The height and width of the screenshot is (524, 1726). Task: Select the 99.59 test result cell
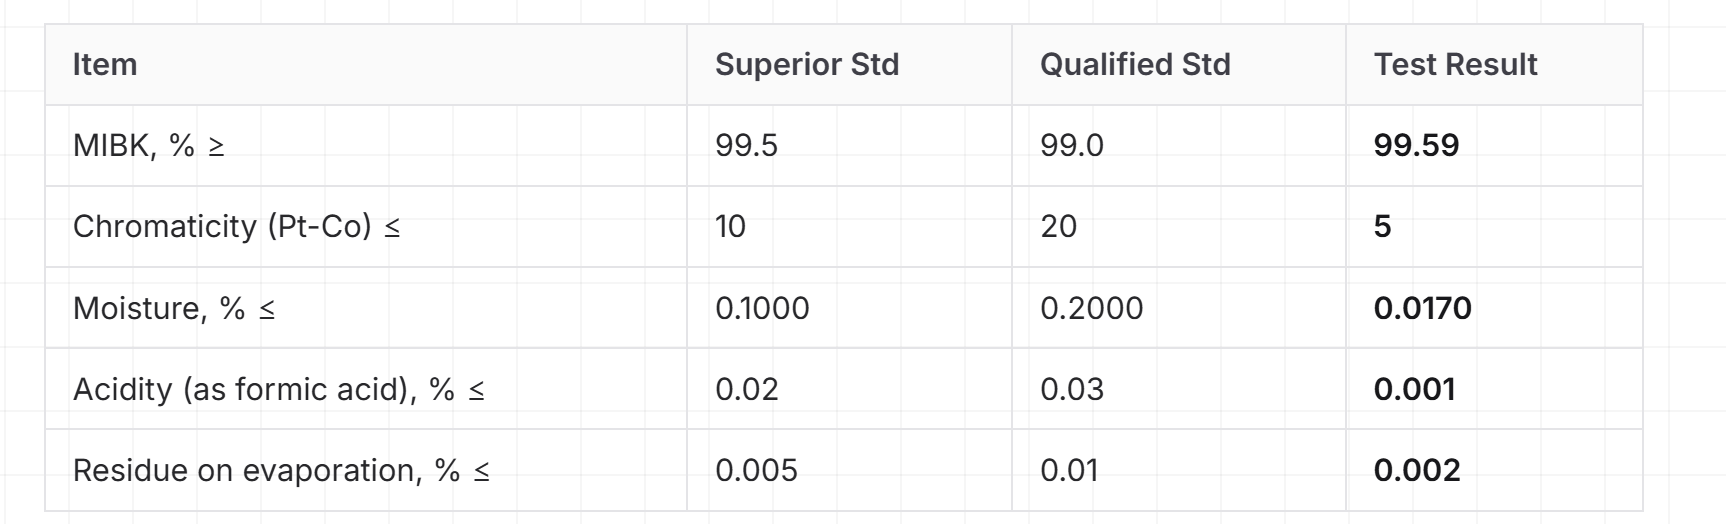click(1494, 146)
